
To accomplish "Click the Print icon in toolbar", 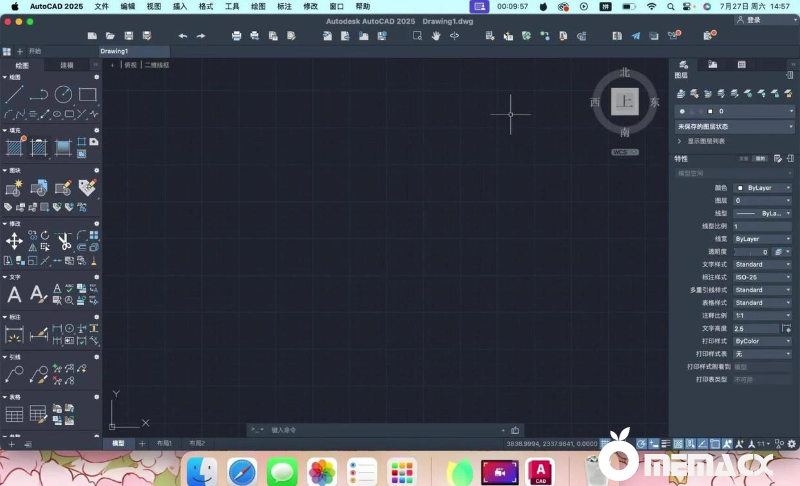I will coord(236,36).
